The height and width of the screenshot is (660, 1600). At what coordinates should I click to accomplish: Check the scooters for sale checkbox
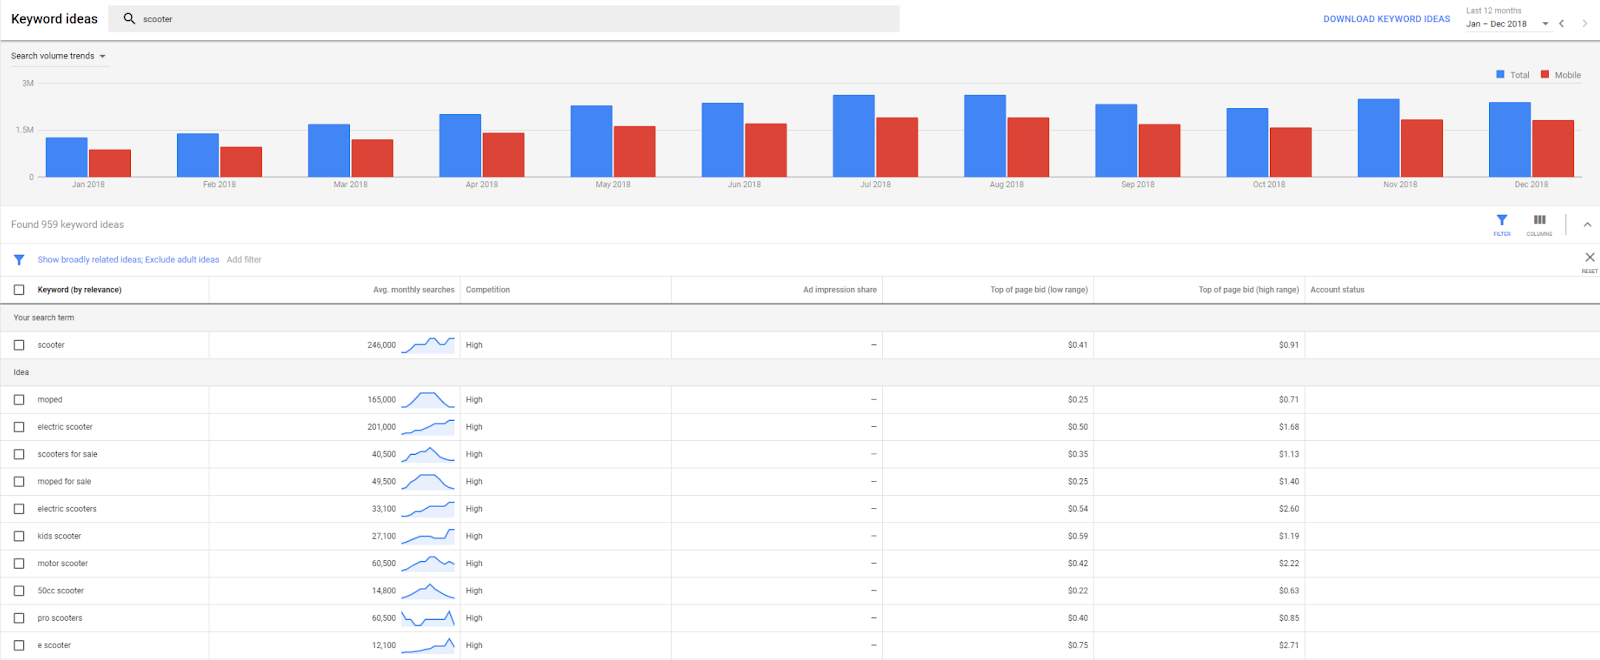[19, 454]
